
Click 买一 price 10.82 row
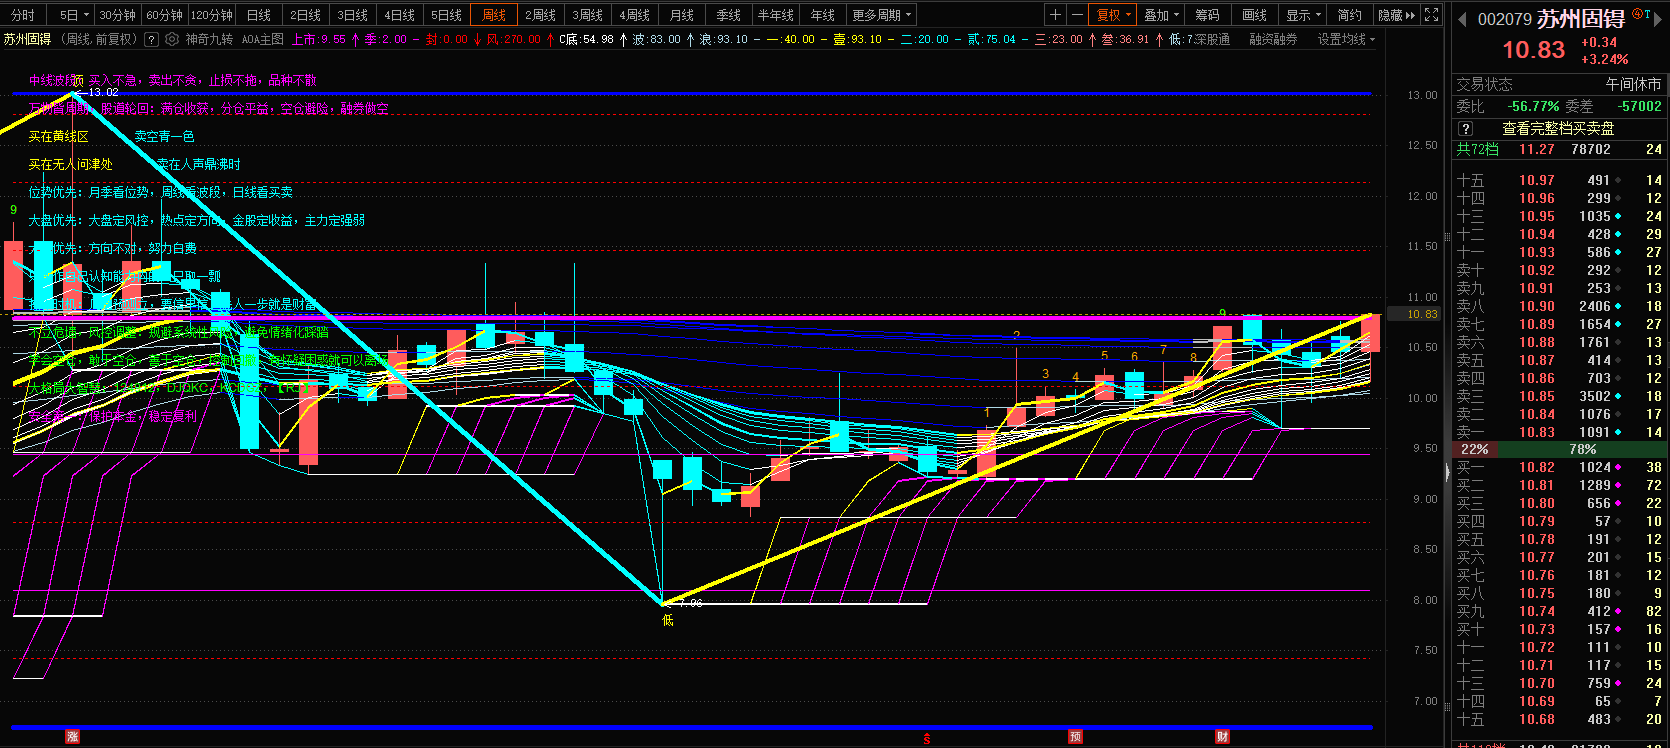(1559, 467)
